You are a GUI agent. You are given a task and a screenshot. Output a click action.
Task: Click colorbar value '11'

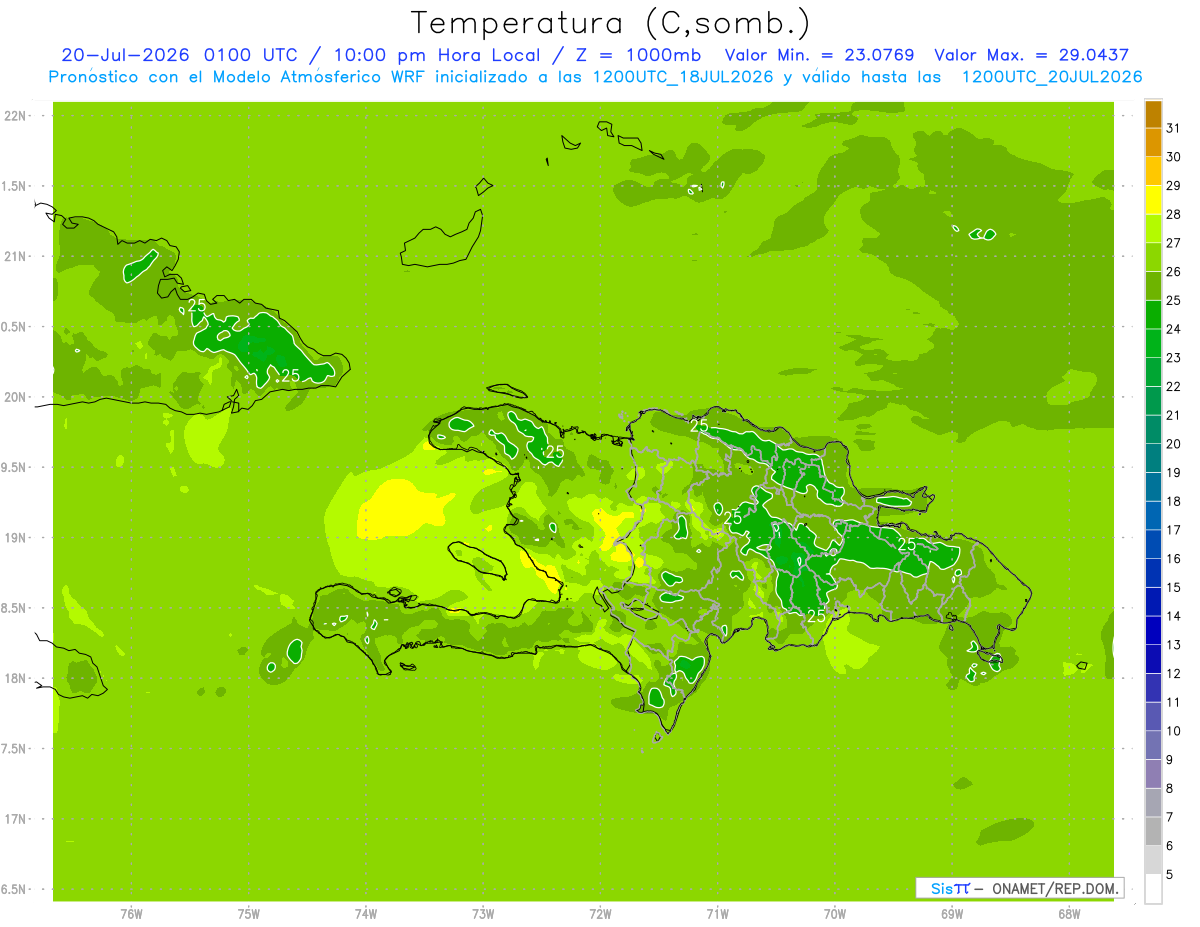coord(1174,703)
